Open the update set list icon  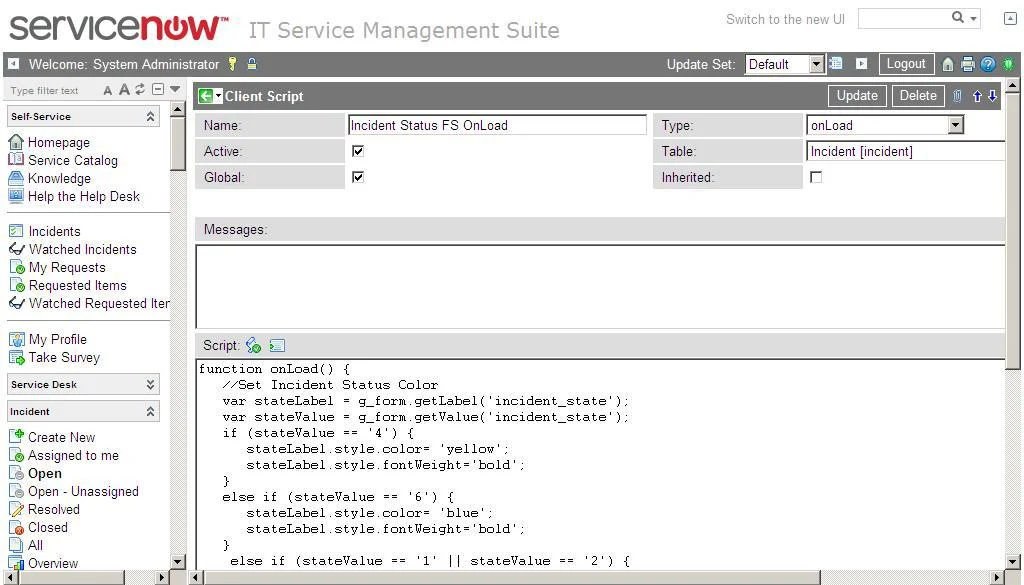click(x=836, y=63)
